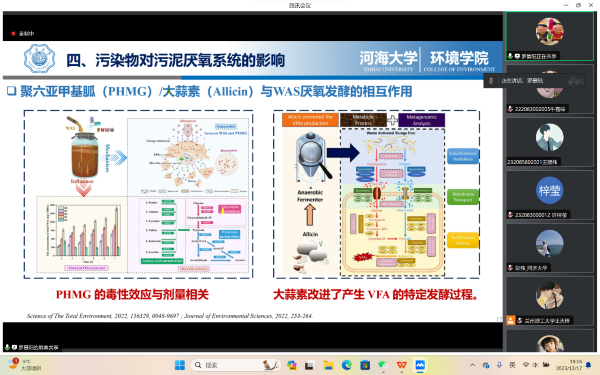Toggle the muted microphone in speaking-status bar
Image resolution: width=600 pixels, height=375 pixels.
pyautogui.click(x=491, y=81)
